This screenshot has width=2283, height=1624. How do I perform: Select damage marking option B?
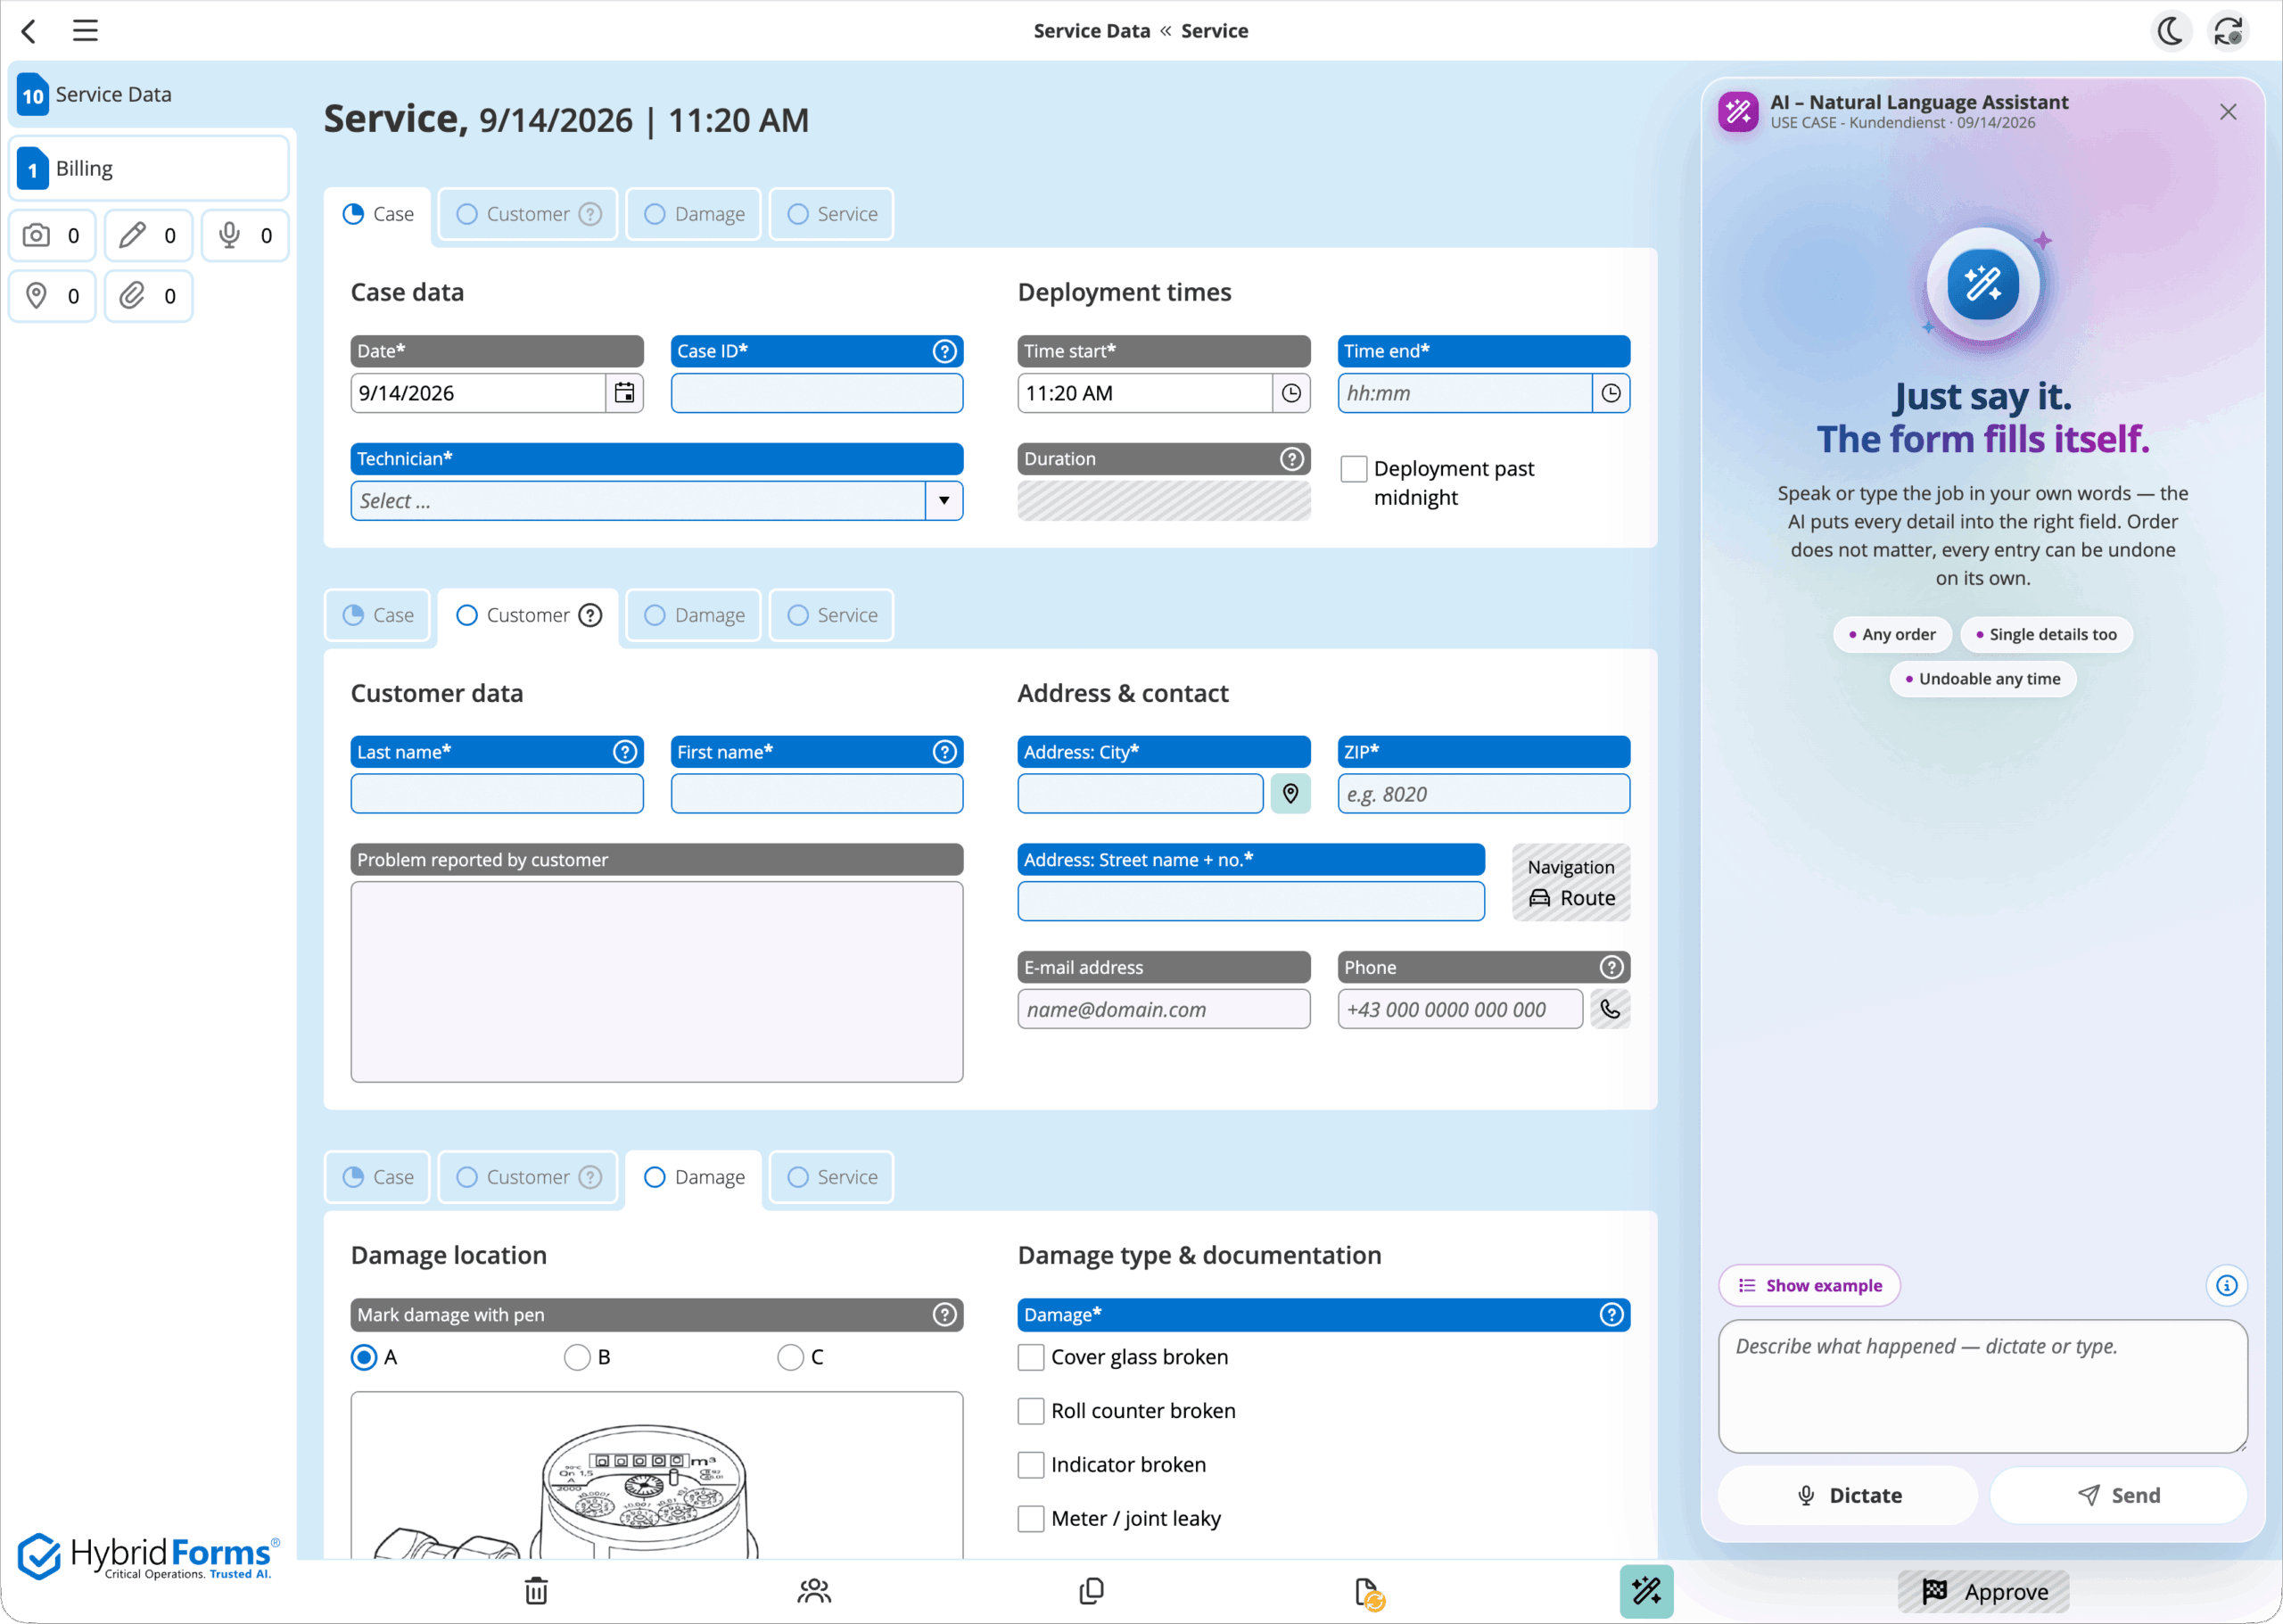point(577,1357)
